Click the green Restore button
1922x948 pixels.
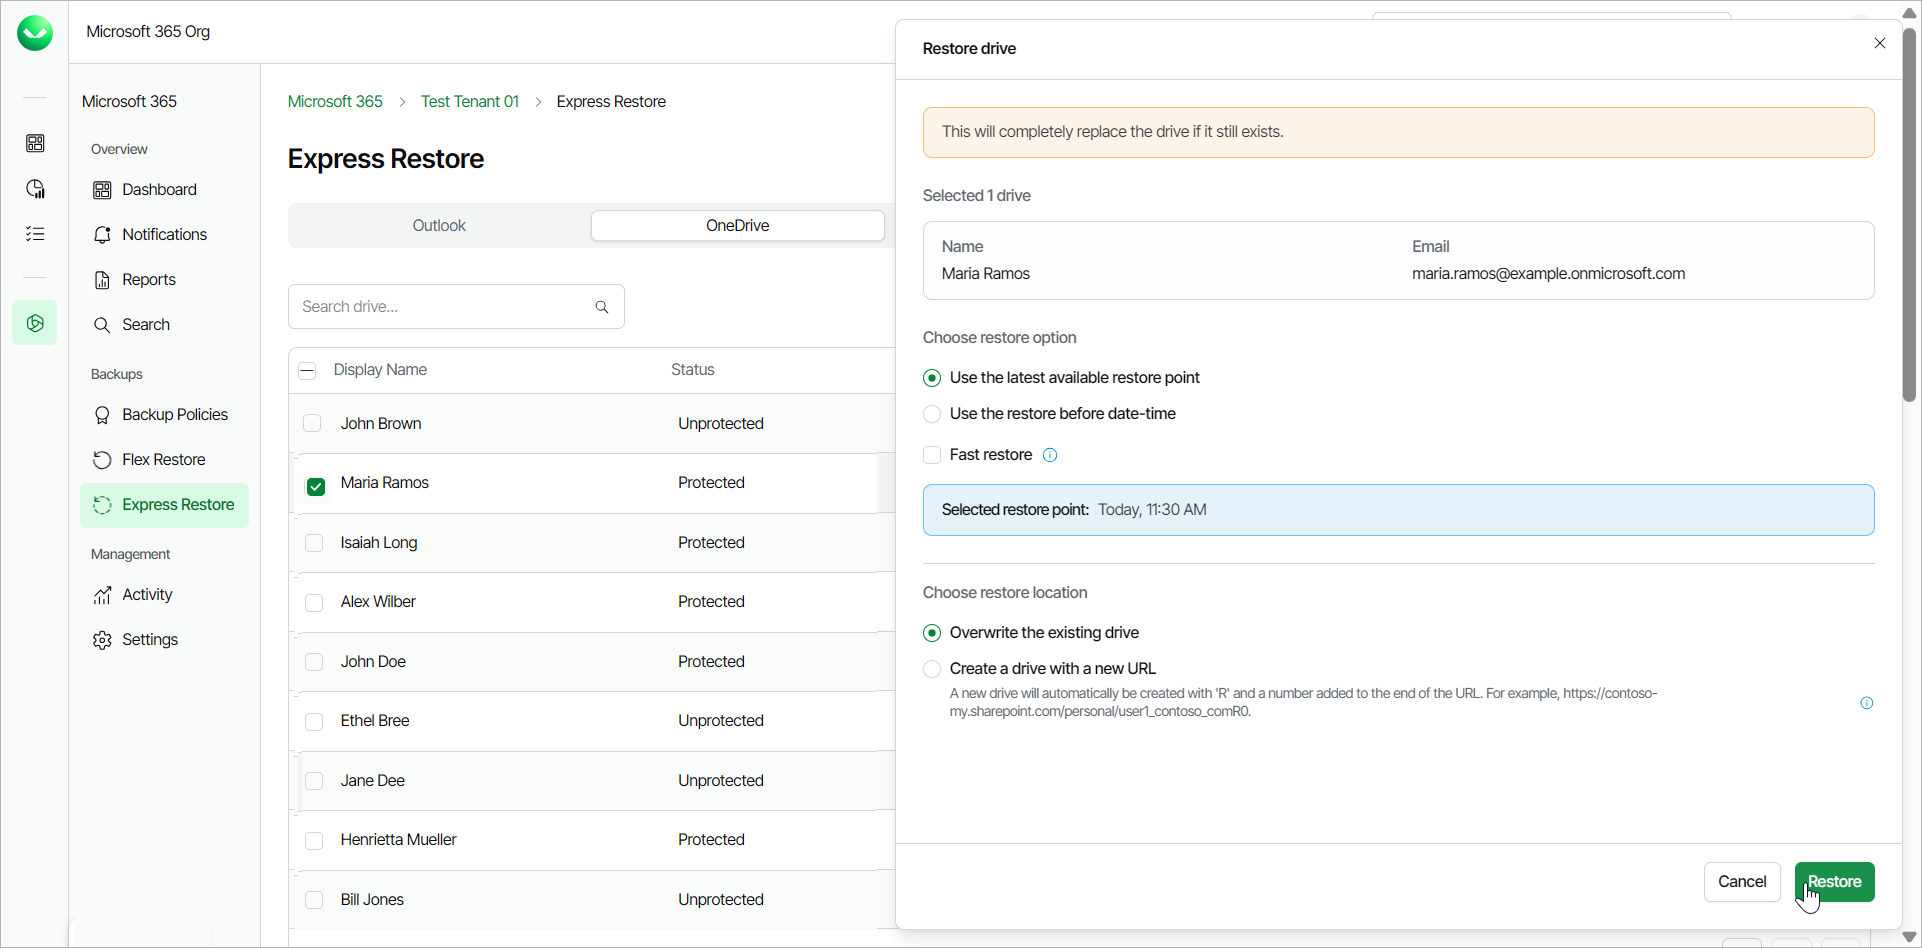1834,882
